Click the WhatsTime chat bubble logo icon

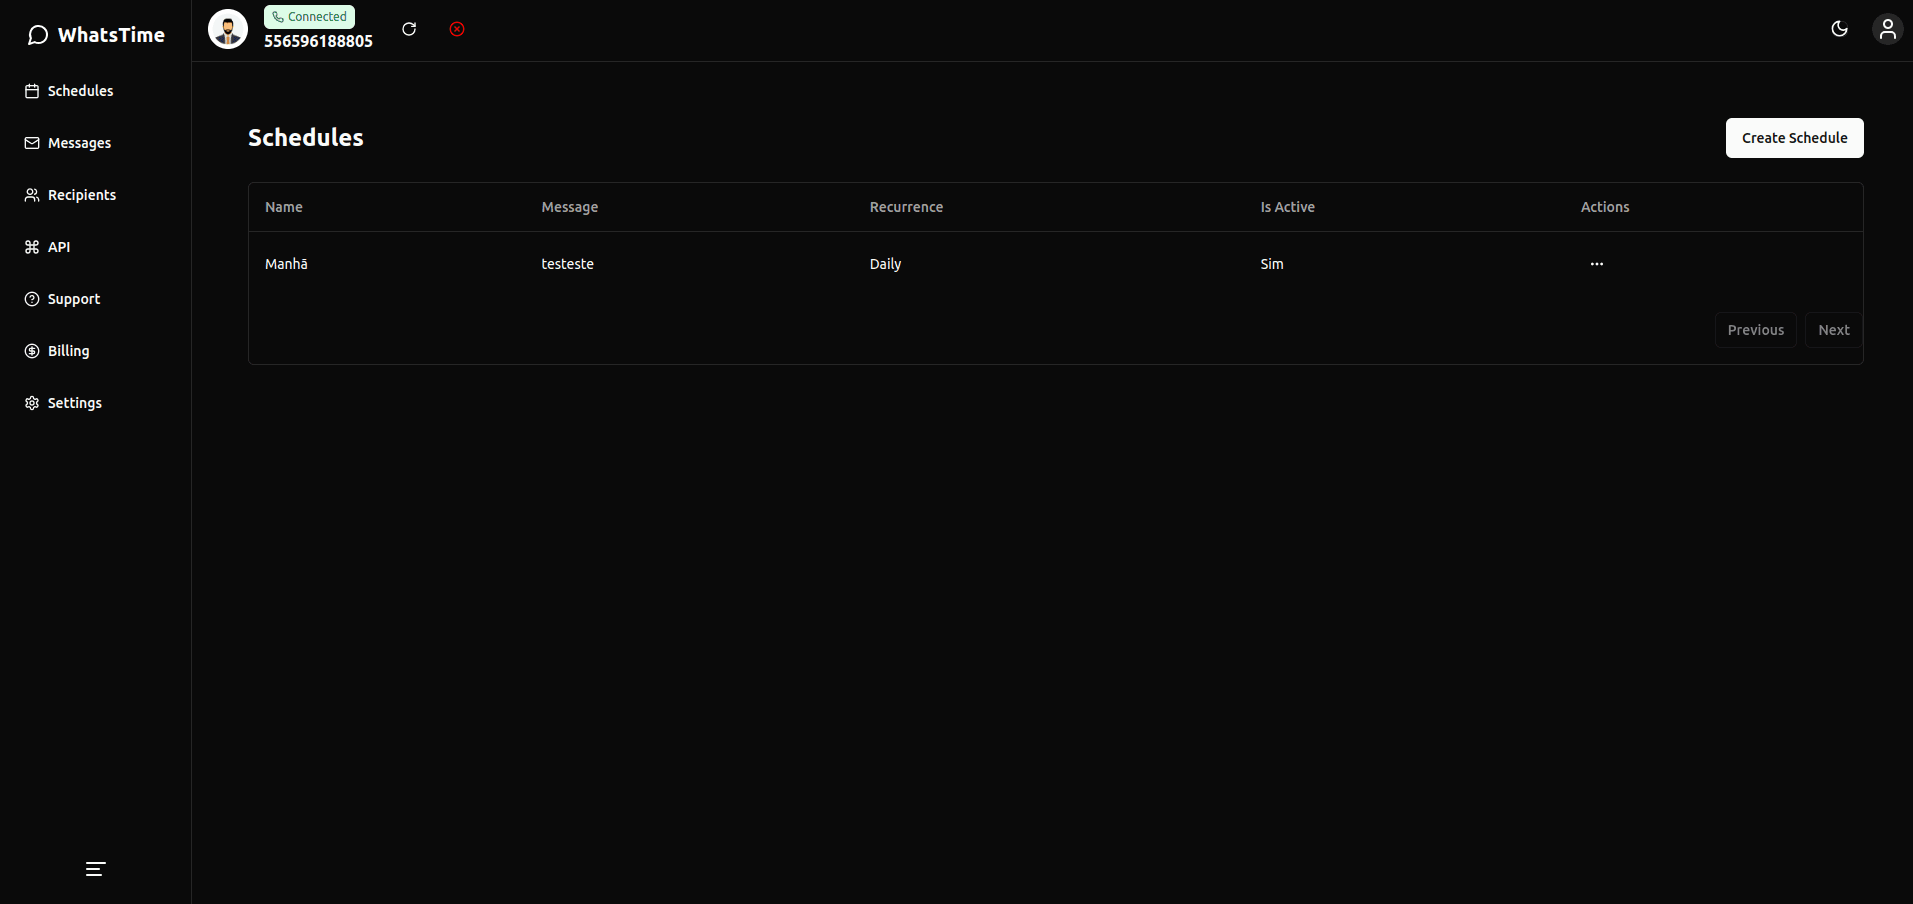coord(38,35)
